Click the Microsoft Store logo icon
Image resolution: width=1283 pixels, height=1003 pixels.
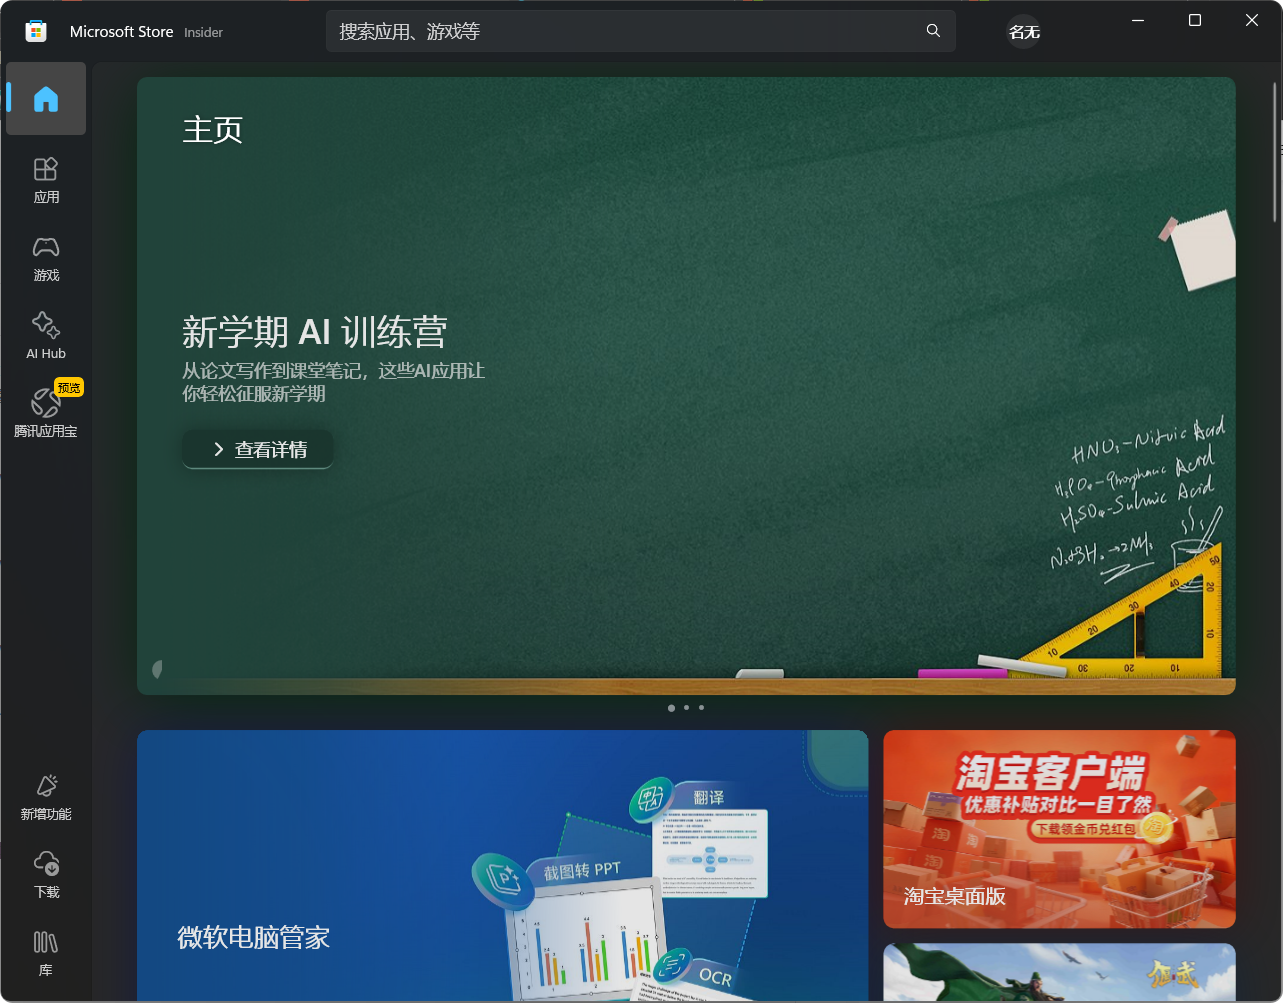coord(36,32)
